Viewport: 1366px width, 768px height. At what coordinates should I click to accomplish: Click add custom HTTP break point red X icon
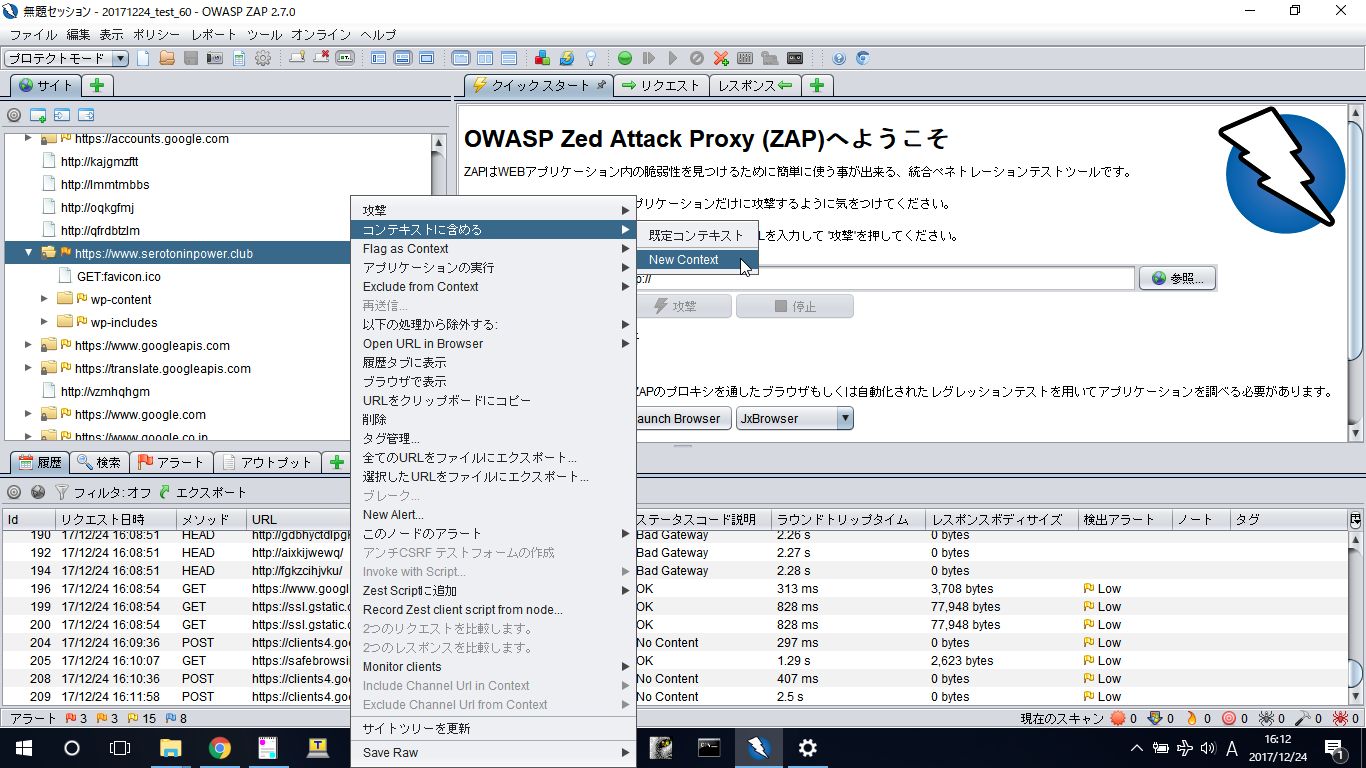[x=721, y=58]
